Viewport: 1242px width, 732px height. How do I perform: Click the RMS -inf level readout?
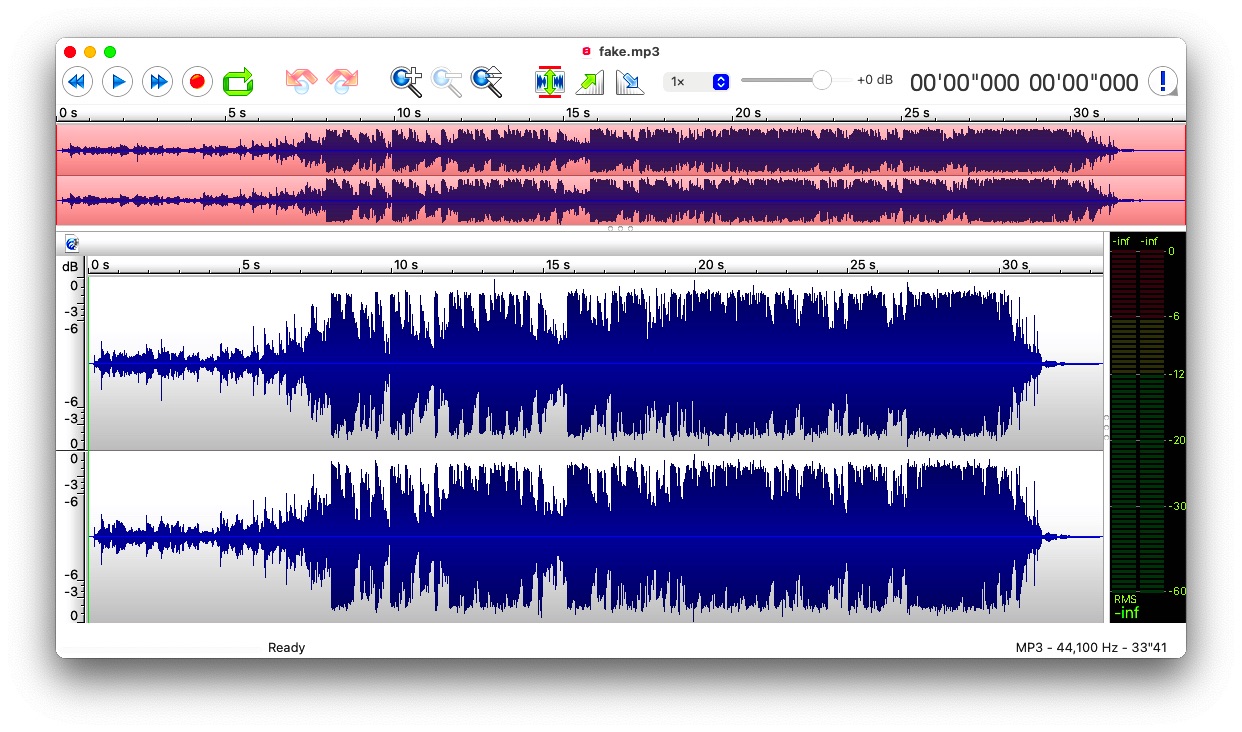tap(1126, 607)
